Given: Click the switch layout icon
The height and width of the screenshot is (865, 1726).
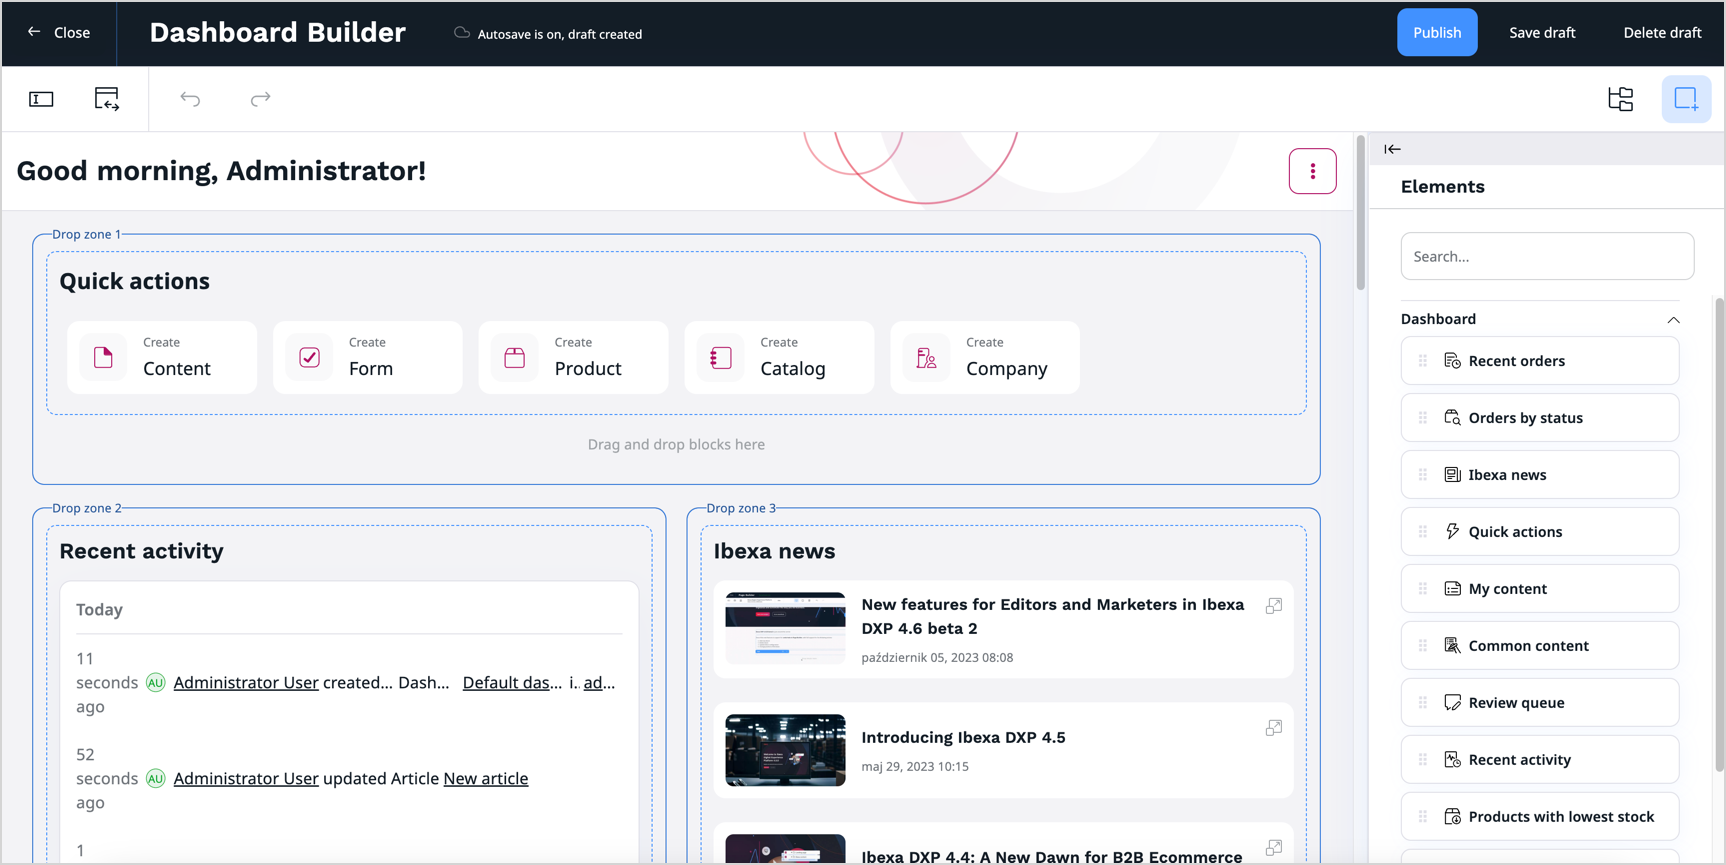Looking at the screenshot, I should click(x=107, y=99).
